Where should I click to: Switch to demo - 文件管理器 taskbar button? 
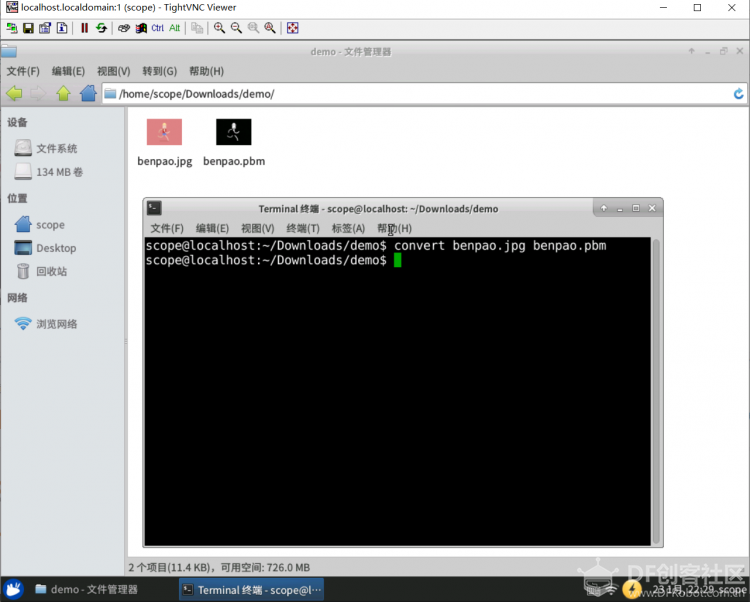[87, 590]
